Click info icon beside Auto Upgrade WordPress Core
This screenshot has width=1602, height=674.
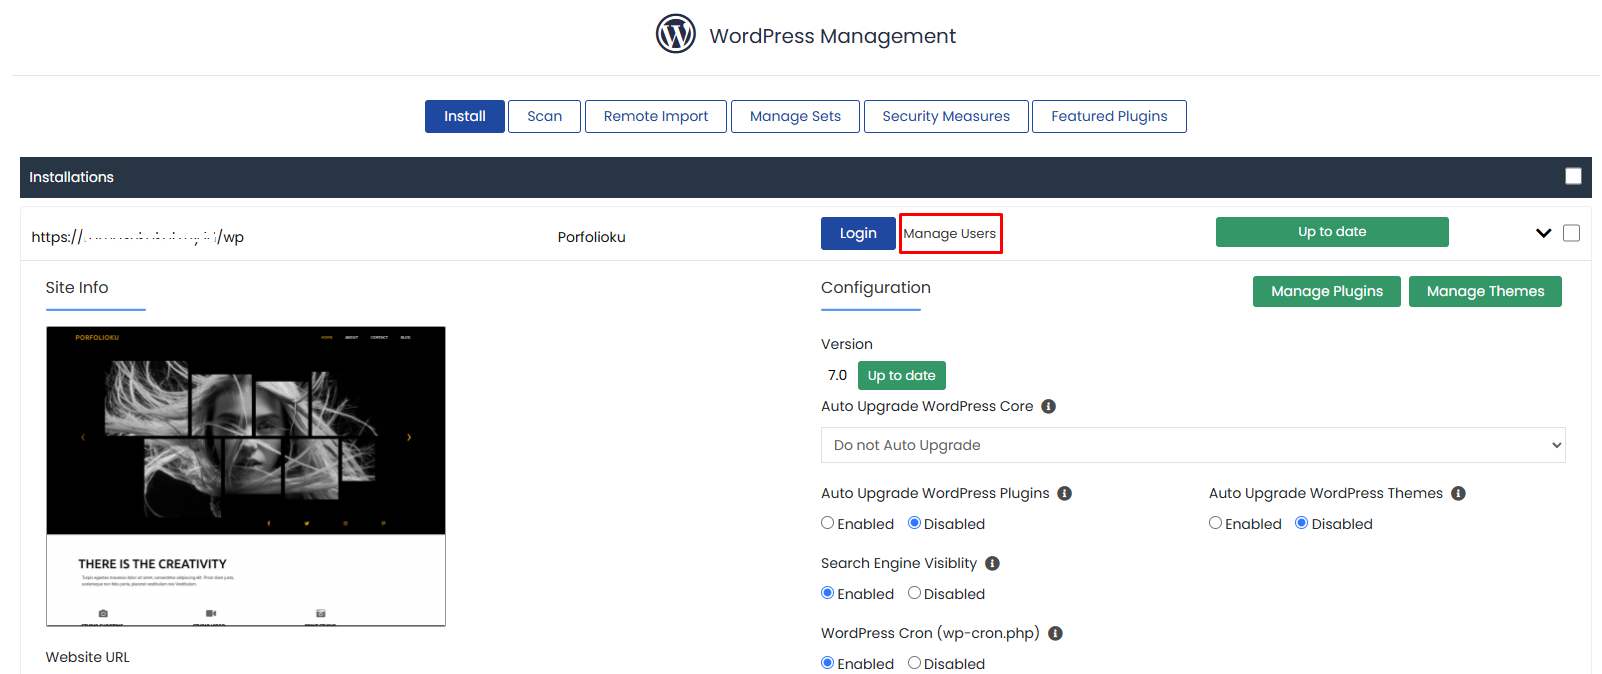point(1048,406)
